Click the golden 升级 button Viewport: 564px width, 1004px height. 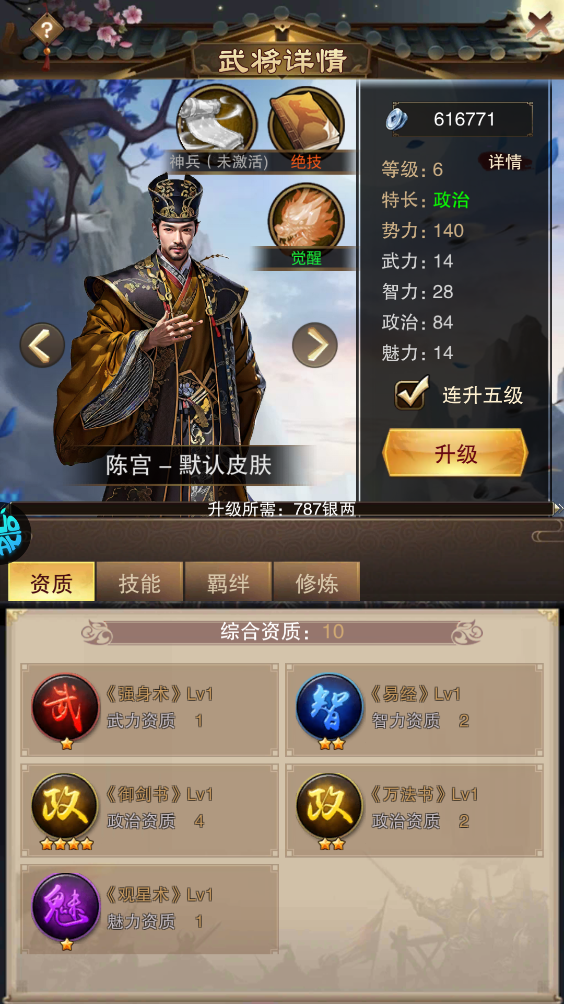pyautogui.click(x=455, y=453)
